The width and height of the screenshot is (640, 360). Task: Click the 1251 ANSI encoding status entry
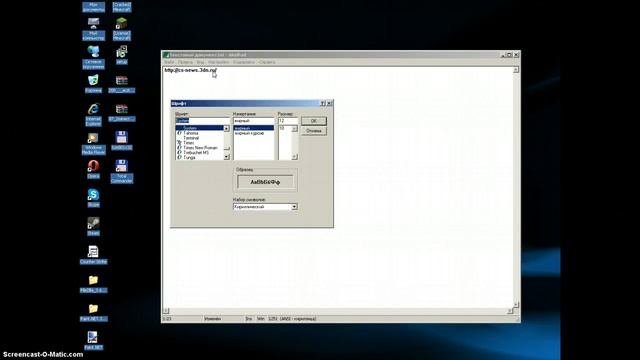pyautogui.click(x=292, y=319)
